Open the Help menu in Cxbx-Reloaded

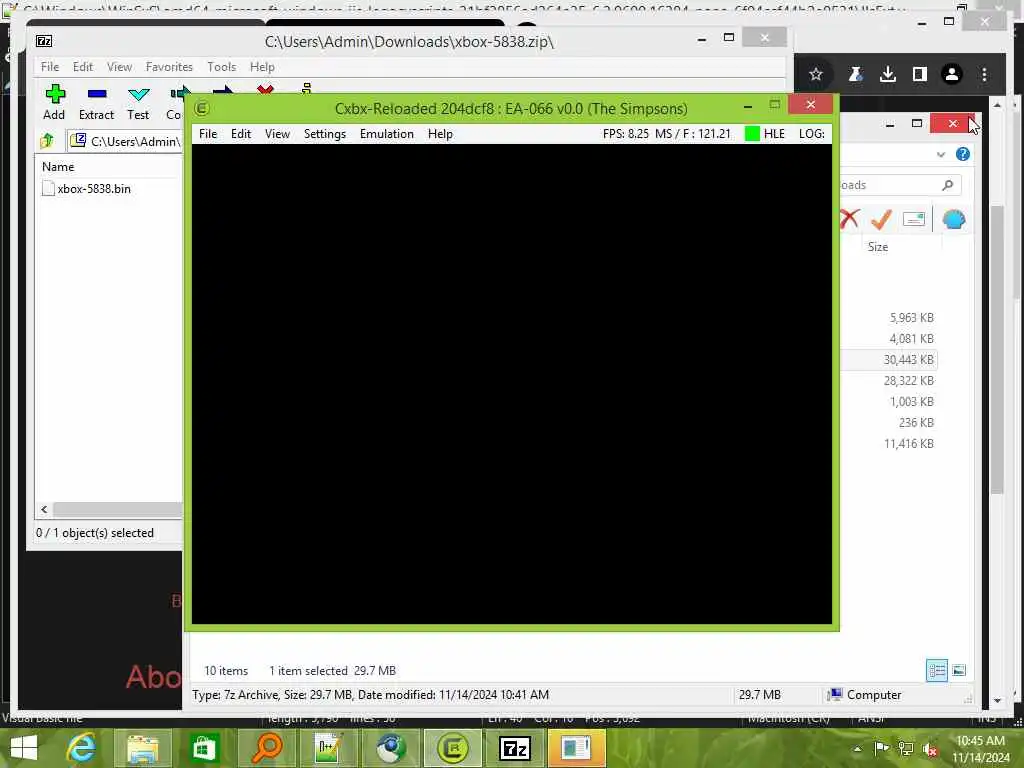click(x=440, y=134)
